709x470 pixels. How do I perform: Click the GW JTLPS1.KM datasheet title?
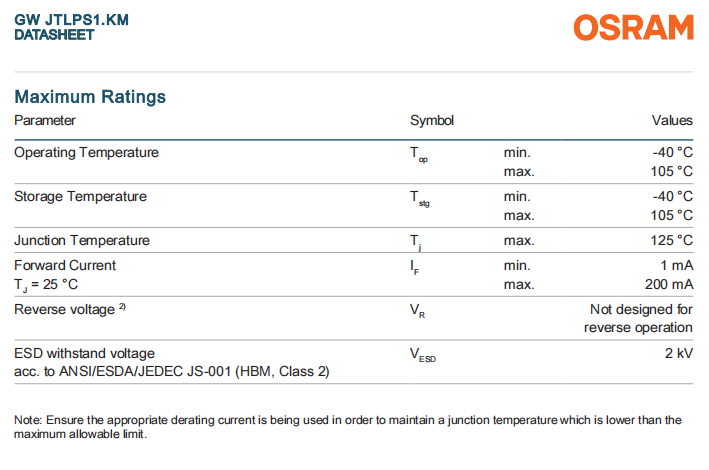(x=72, y=19)
